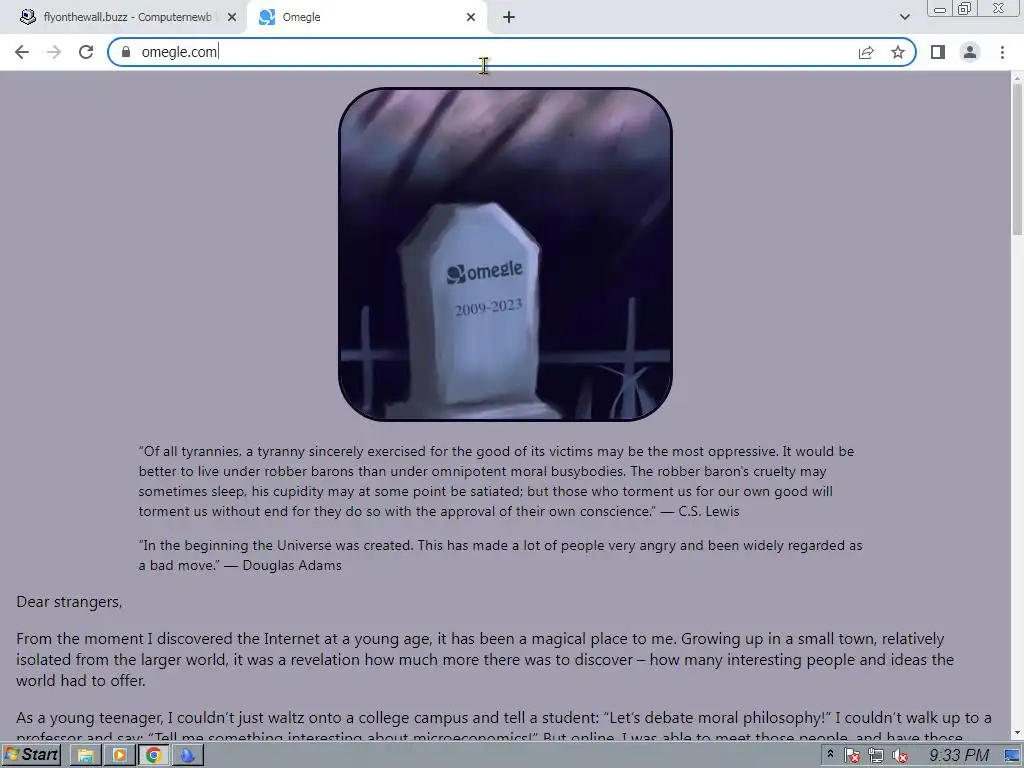Image resolution: width=1024 pixels, height=768 pixels.
Task: Expand the tab search dropdown
Action: tap(904, 17)
